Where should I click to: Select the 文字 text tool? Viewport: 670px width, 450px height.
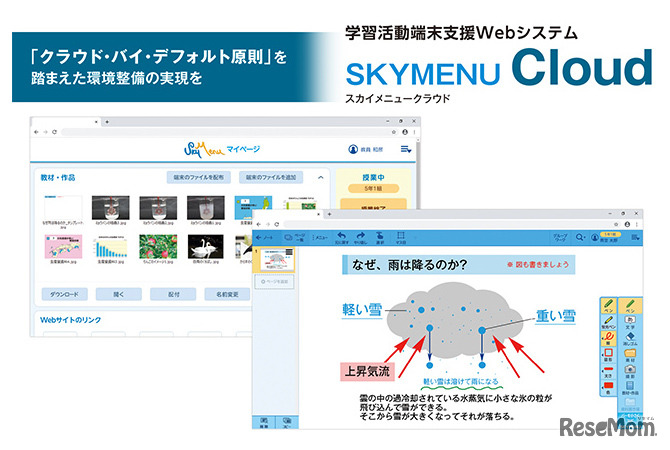tap(630, 322)
